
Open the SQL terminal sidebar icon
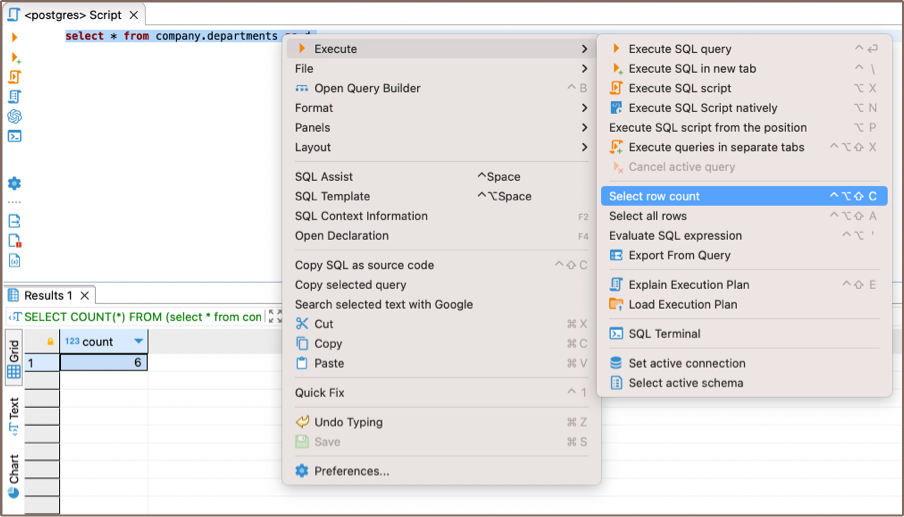point(14,136)
